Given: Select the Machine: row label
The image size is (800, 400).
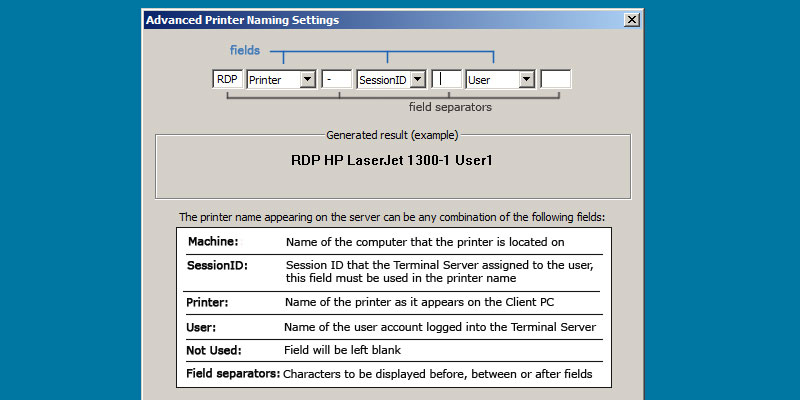Looking at the screenshot, I should 214,242.
